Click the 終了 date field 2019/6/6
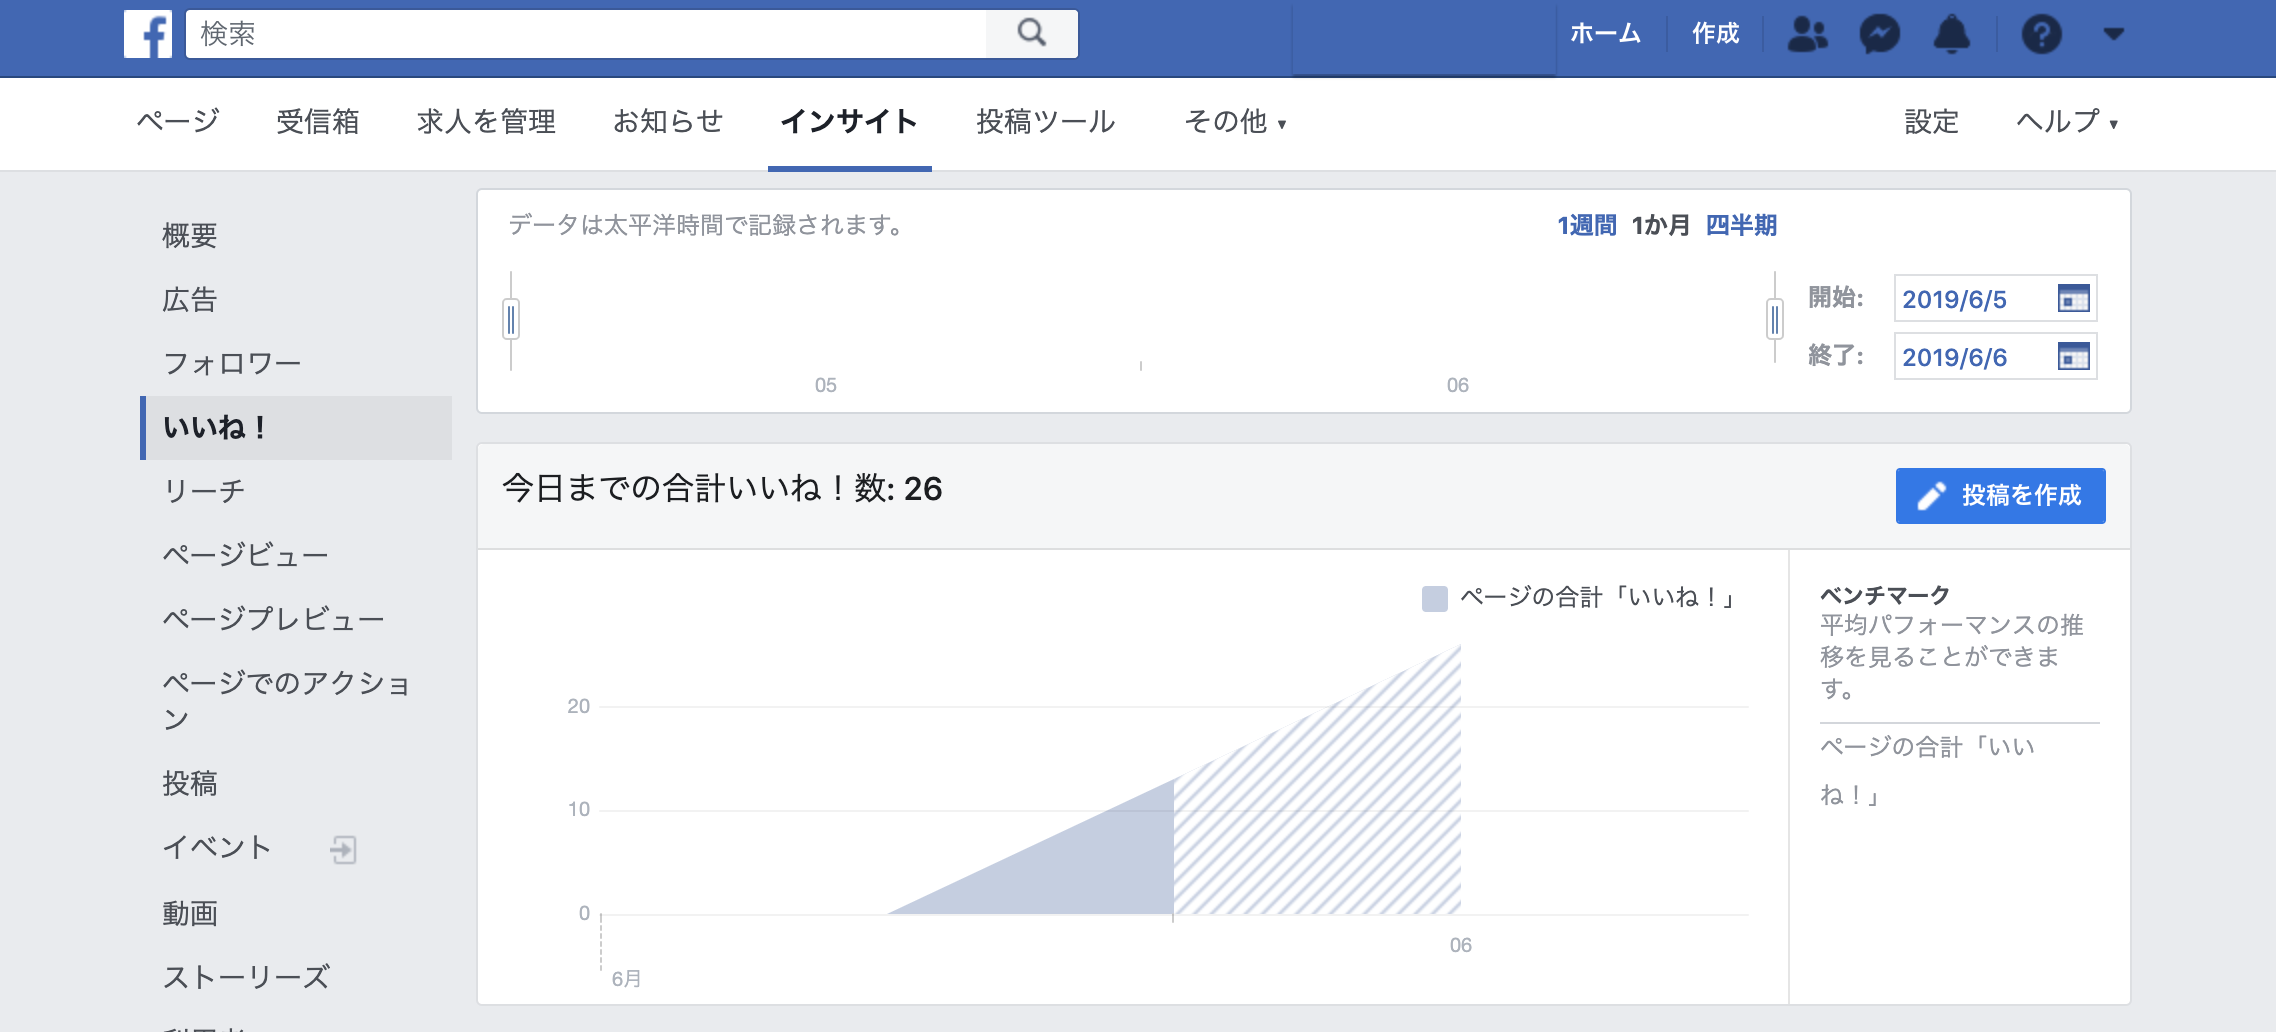The image size is (2276, 1032). point(1995,356)
